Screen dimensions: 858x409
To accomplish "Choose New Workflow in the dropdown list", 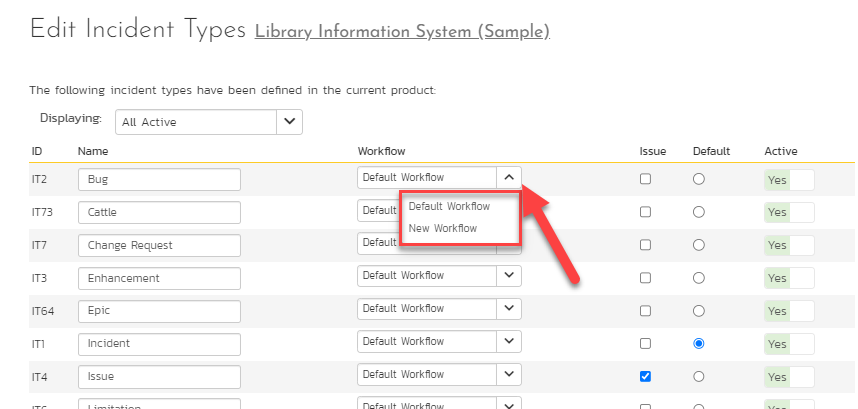I will click(x=443, y=228).
